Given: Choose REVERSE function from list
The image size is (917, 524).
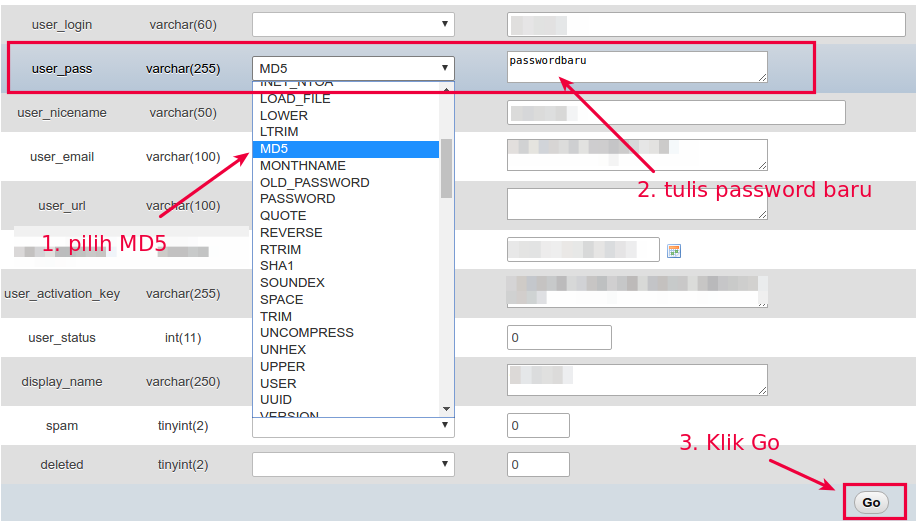Looking at the screenshot, I should (x=291, y=233).
